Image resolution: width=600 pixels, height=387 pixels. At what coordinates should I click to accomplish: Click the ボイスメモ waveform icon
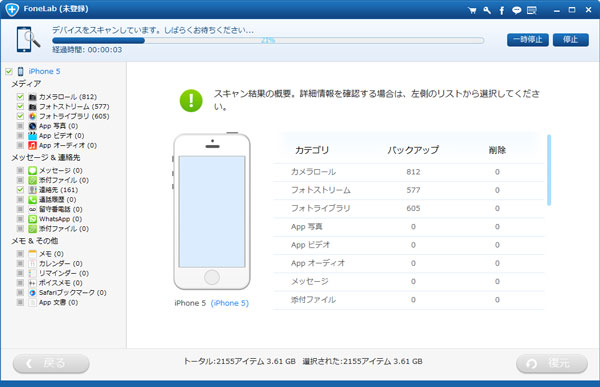pyautogui.click(x=33, y=283)
